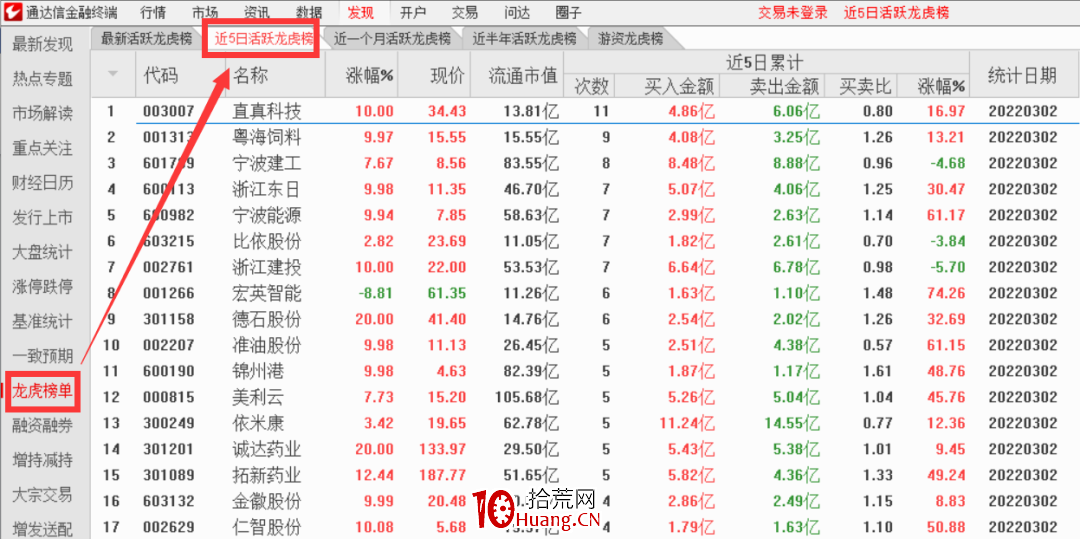This screenshot has height=539, width=1080.
Task: Open 增发送配 in the sidebar
Action: [x=42, y=529]
